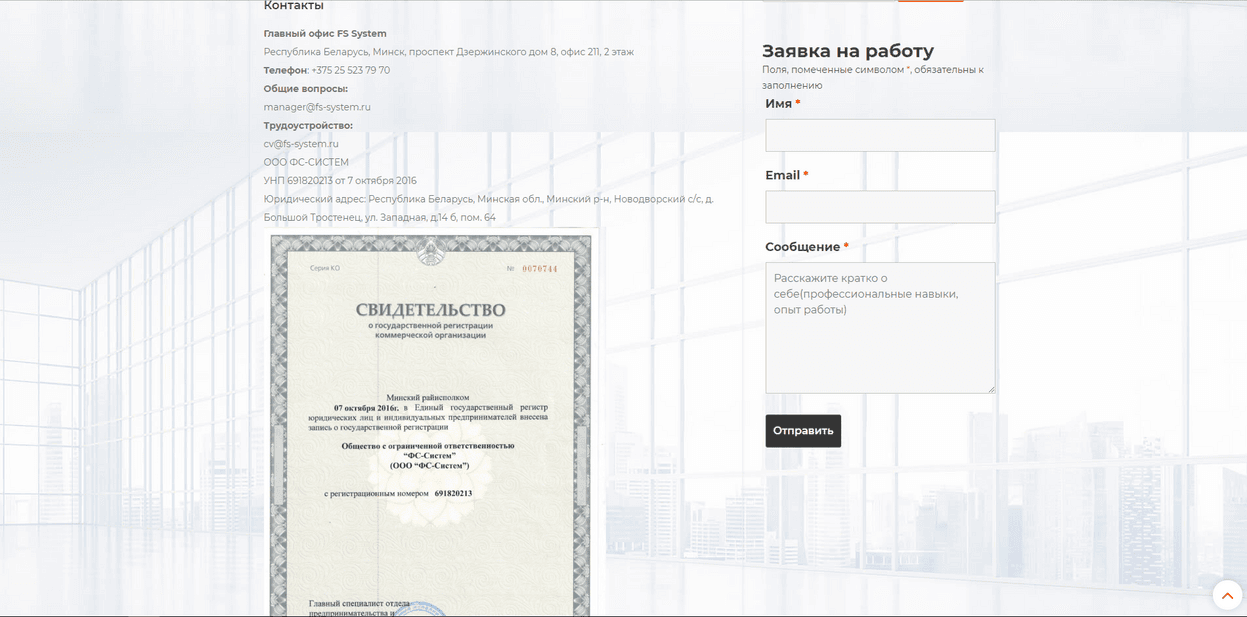Click the СВИДЕТЕЛЬСТВО title on the certificate

point(430,310)
